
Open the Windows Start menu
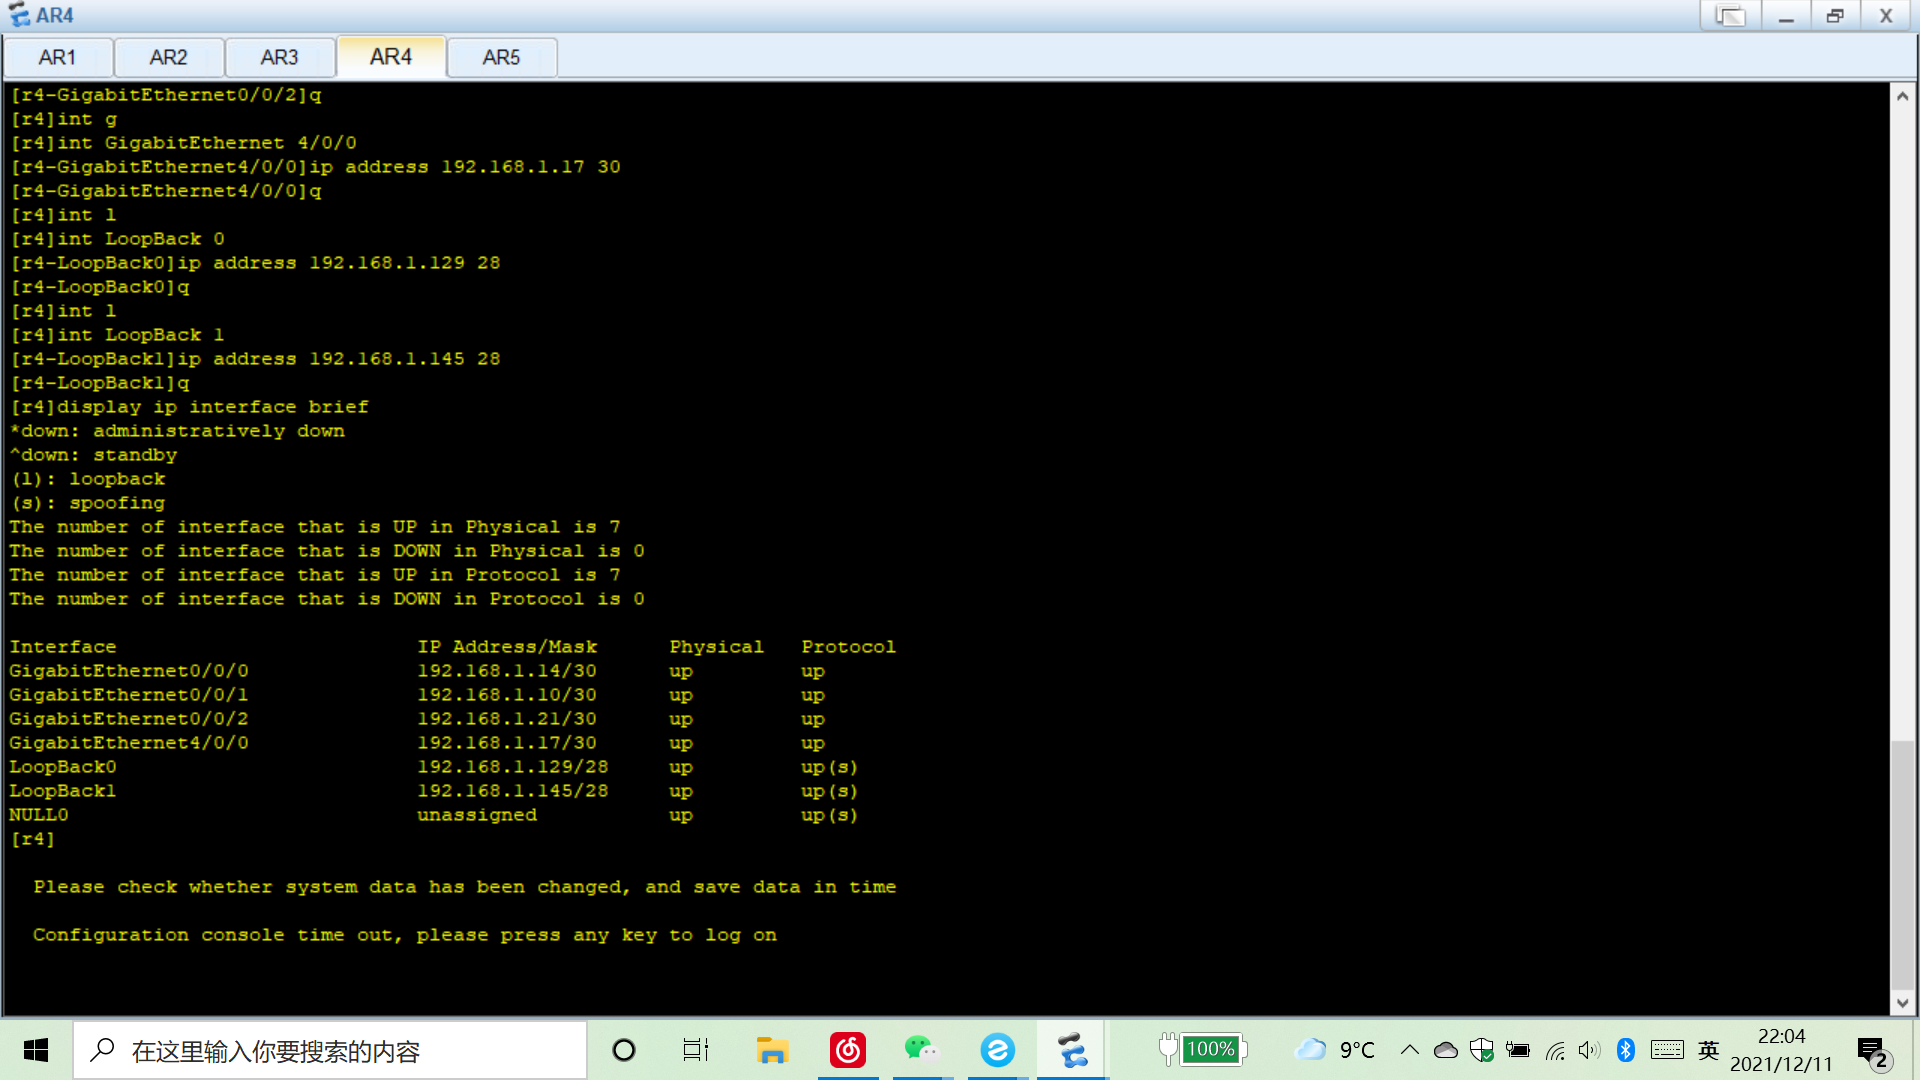36,1050
